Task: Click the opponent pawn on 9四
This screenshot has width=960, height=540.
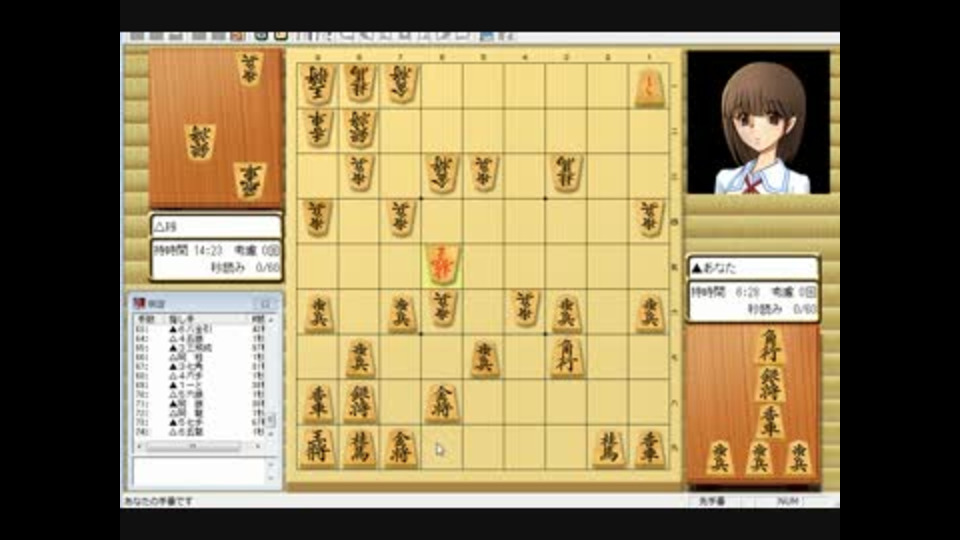Action: [317, 217]
